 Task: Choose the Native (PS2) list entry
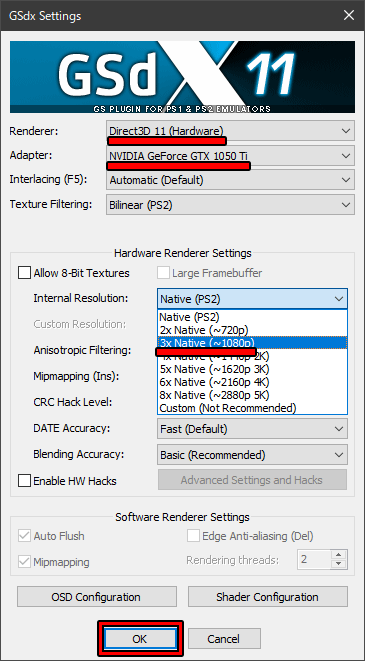pyautogui.click(x=252, y=316)
